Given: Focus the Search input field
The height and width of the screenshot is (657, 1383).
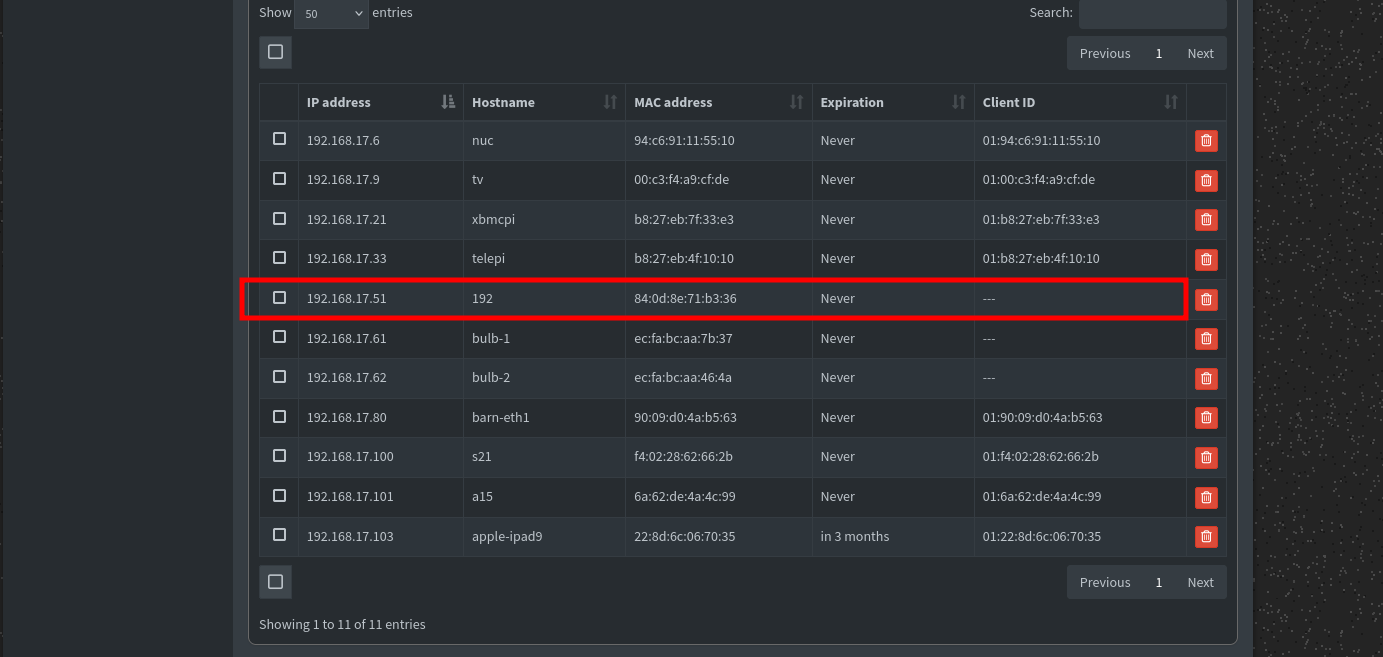Looking at the screenshot, I should (x=1152, y=14).
